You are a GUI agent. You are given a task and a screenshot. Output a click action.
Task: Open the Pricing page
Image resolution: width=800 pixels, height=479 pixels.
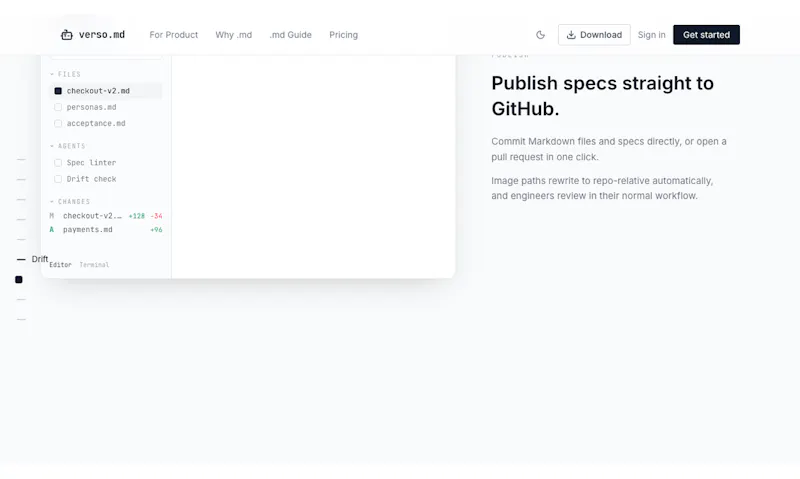(343, 35)
